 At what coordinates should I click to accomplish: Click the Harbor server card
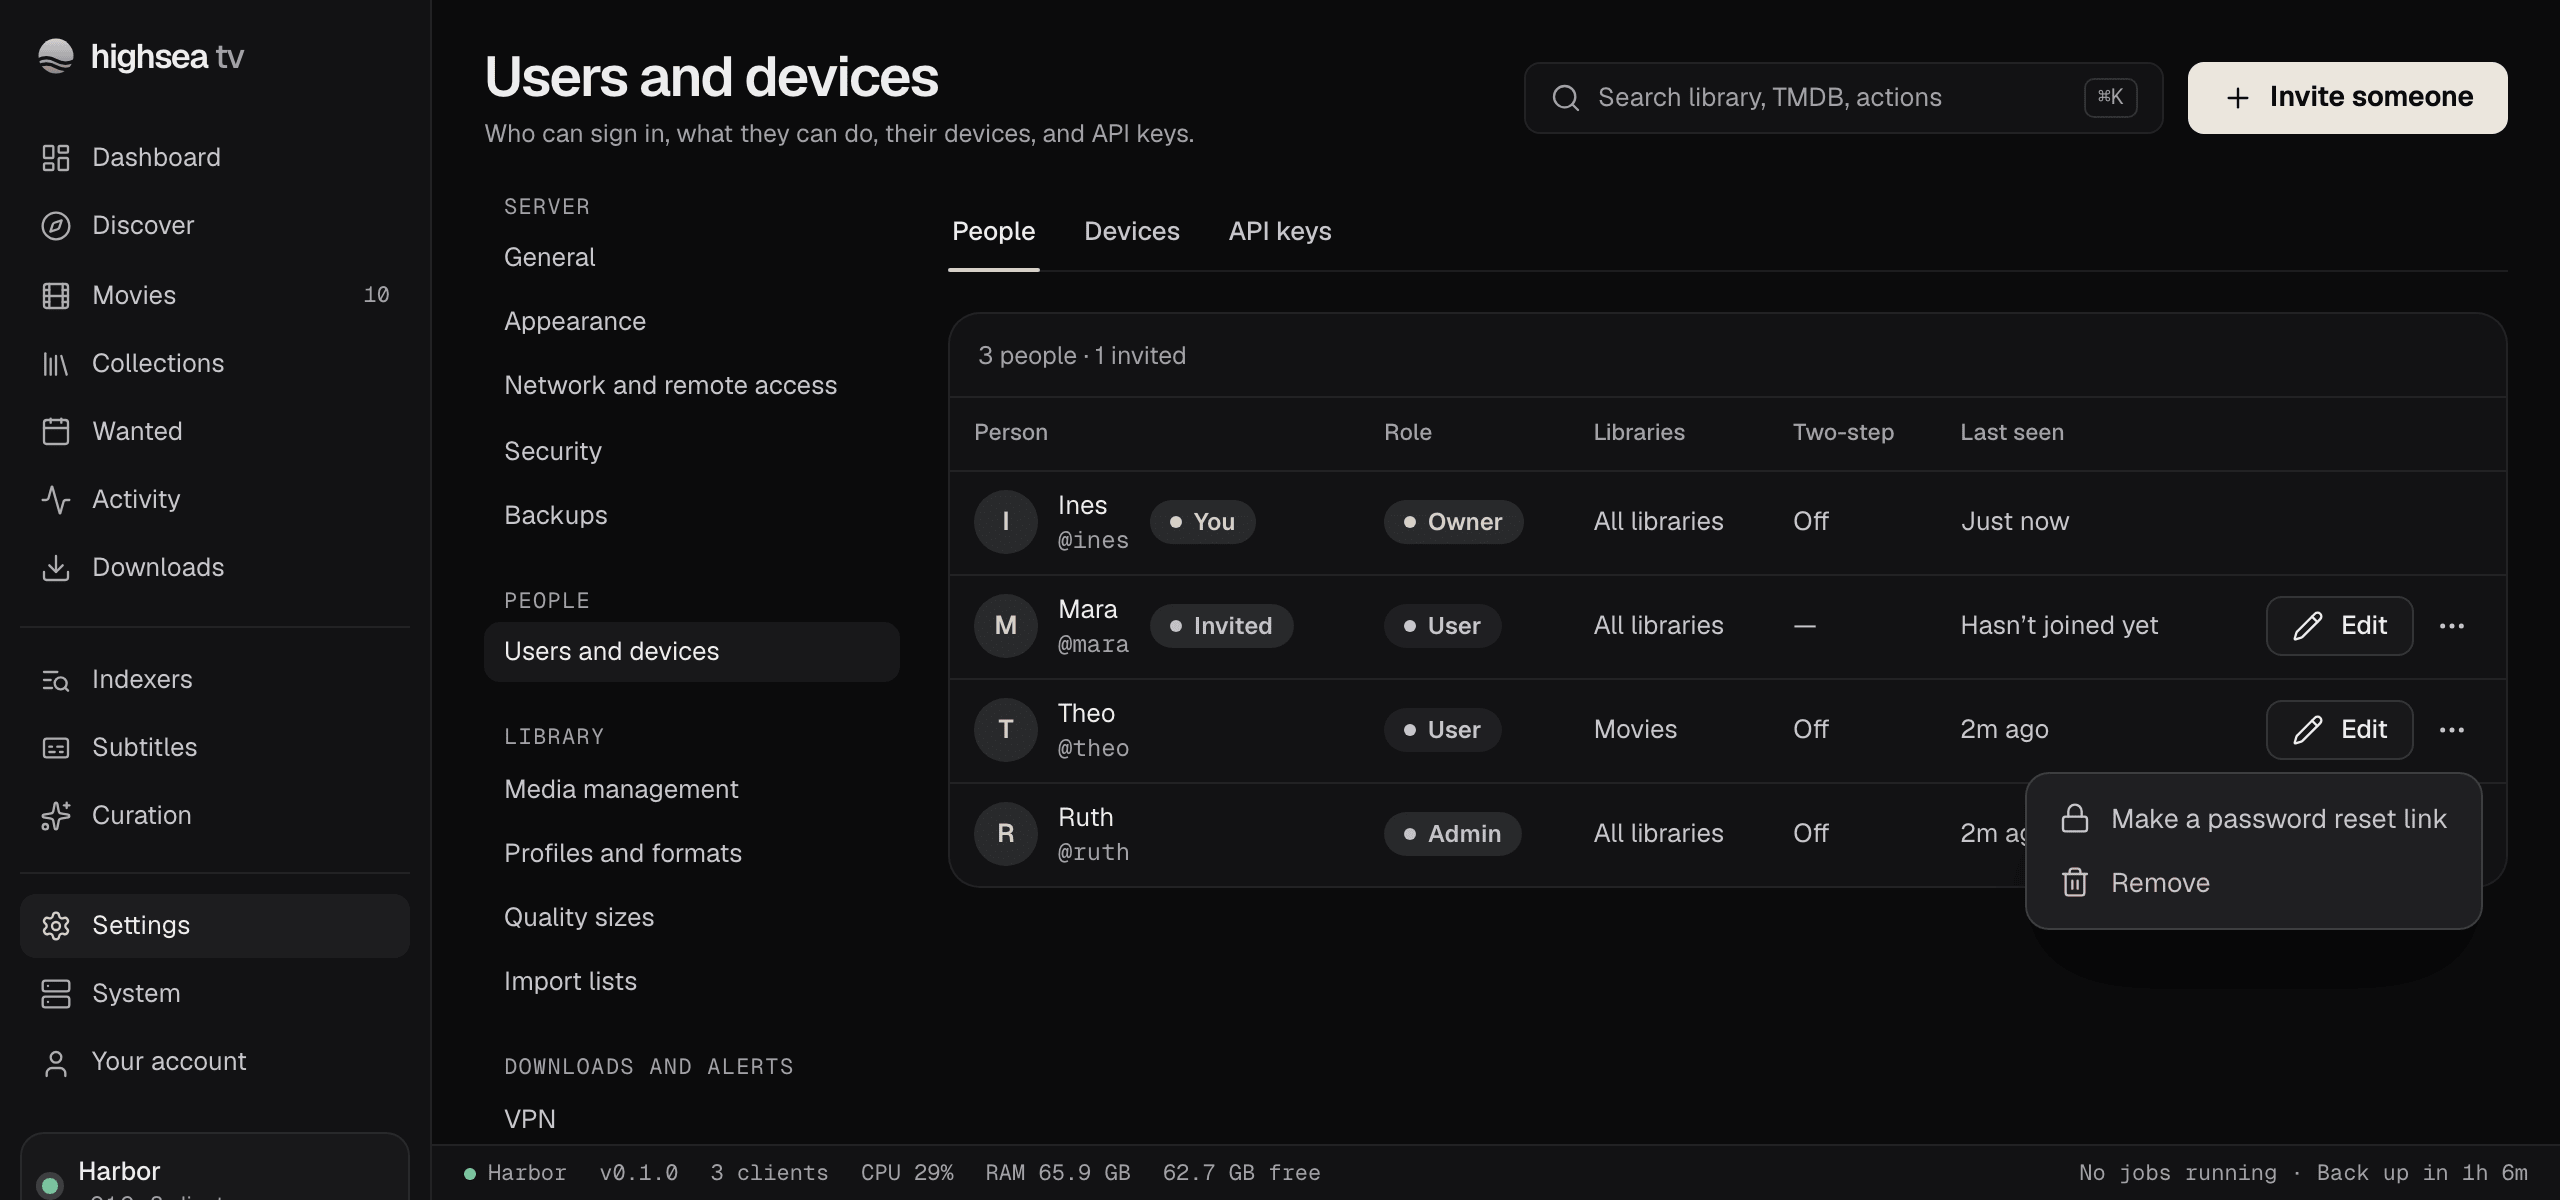(x=215, y=1168)
